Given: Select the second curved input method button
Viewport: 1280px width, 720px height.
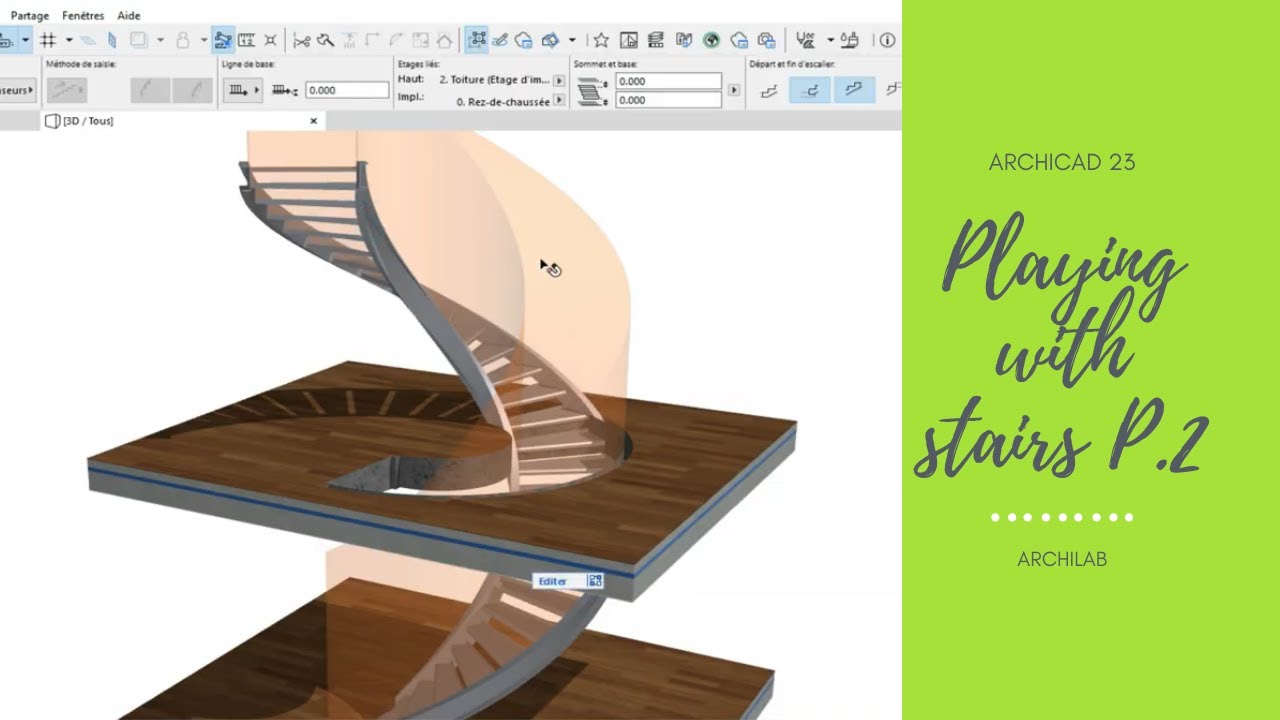Looking at the screenshot, I should [x=191, y=90].
